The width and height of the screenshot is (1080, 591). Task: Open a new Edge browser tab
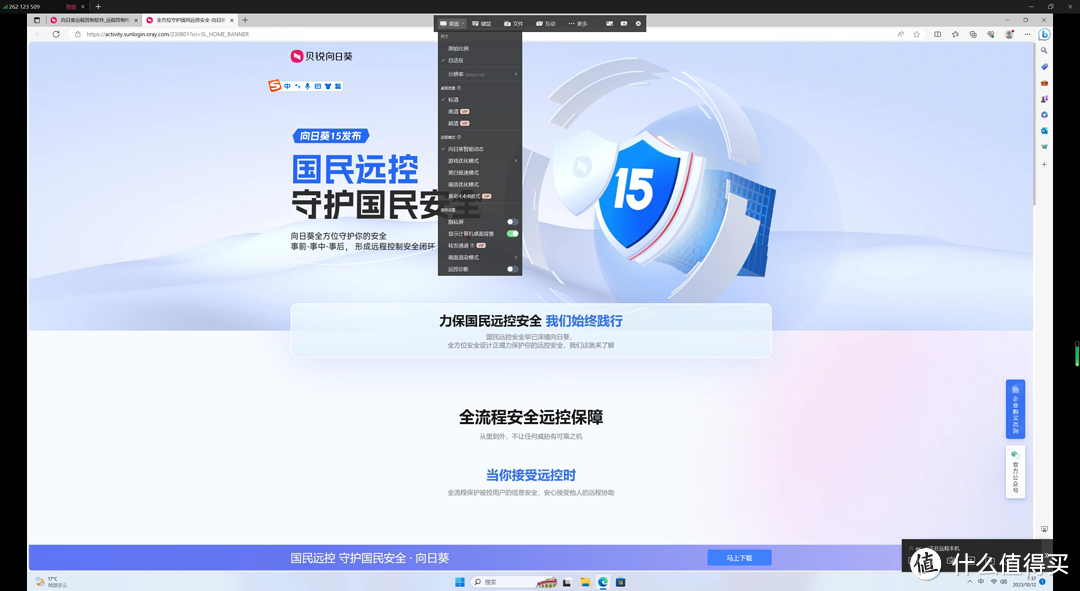[x=245, y=20]
